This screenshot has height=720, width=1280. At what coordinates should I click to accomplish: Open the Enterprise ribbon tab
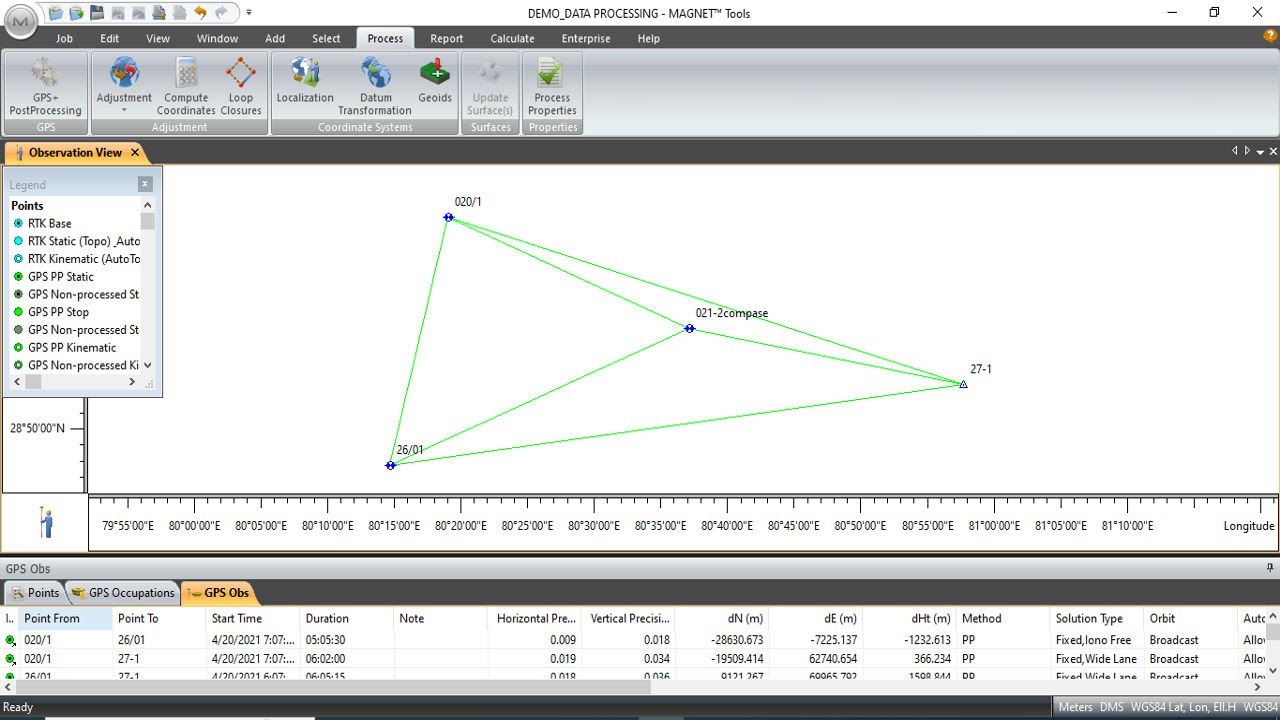586,38
